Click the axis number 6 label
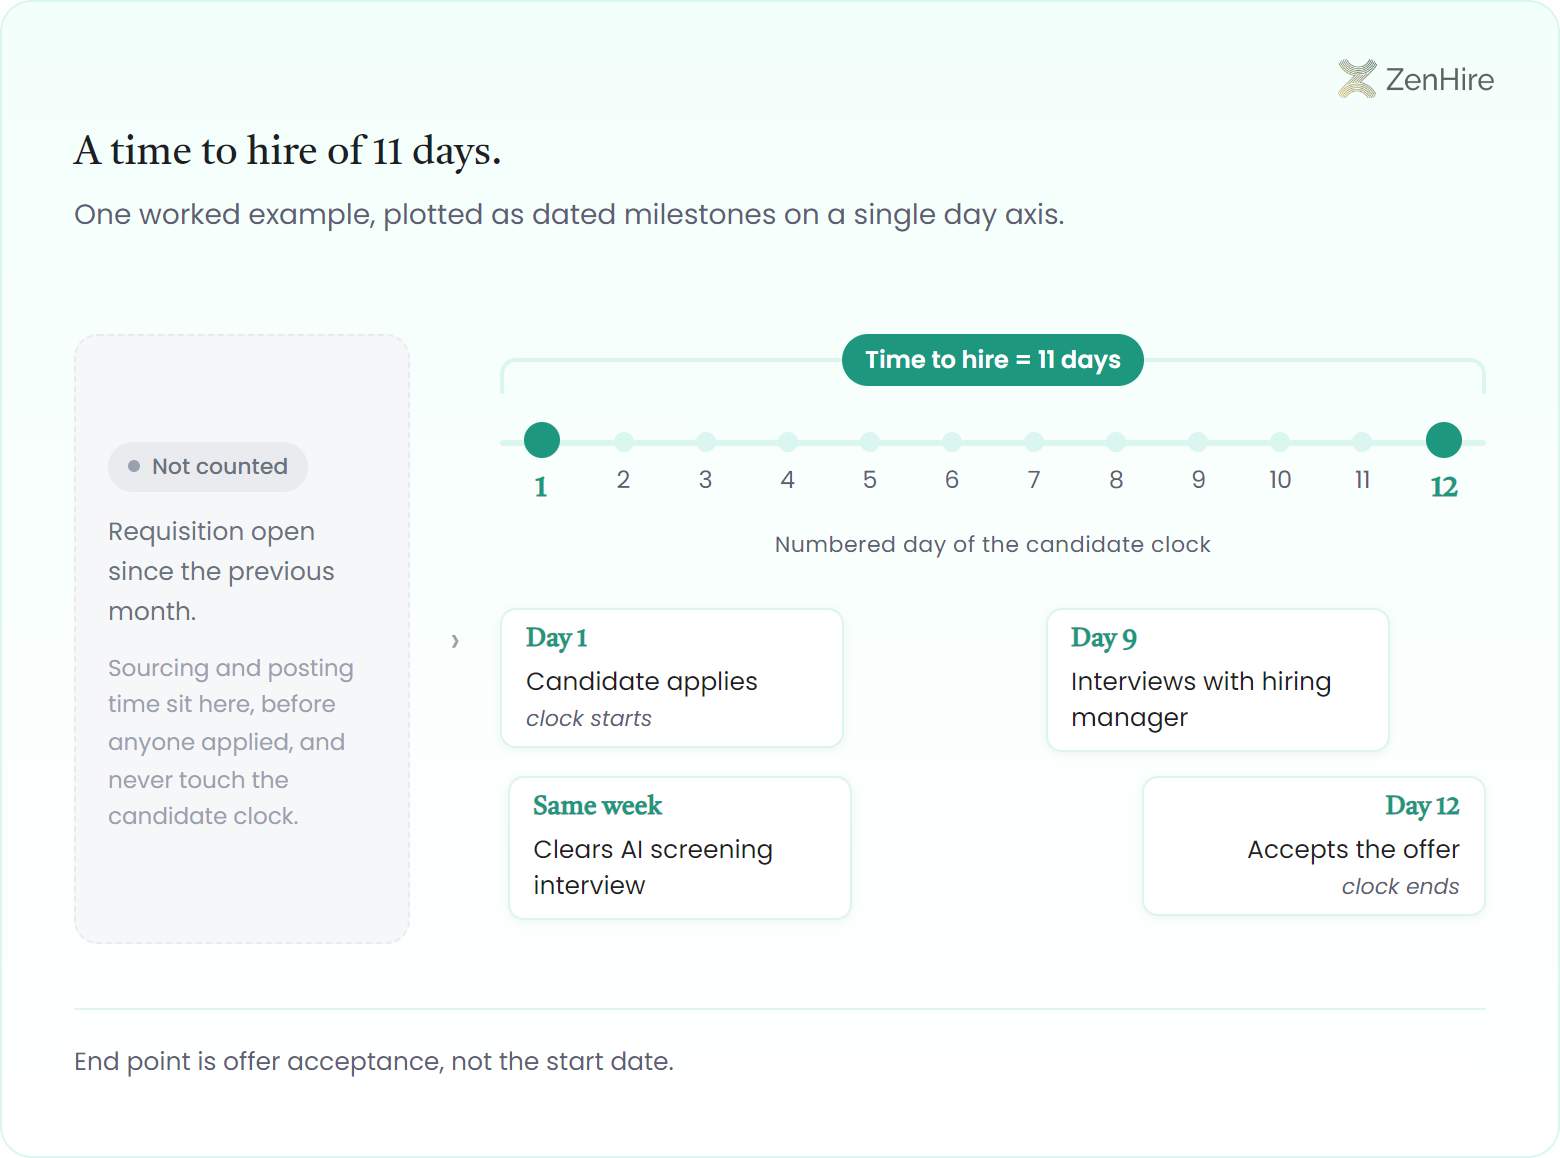This screenshot has width=1560, height=1158. (952, 480)
